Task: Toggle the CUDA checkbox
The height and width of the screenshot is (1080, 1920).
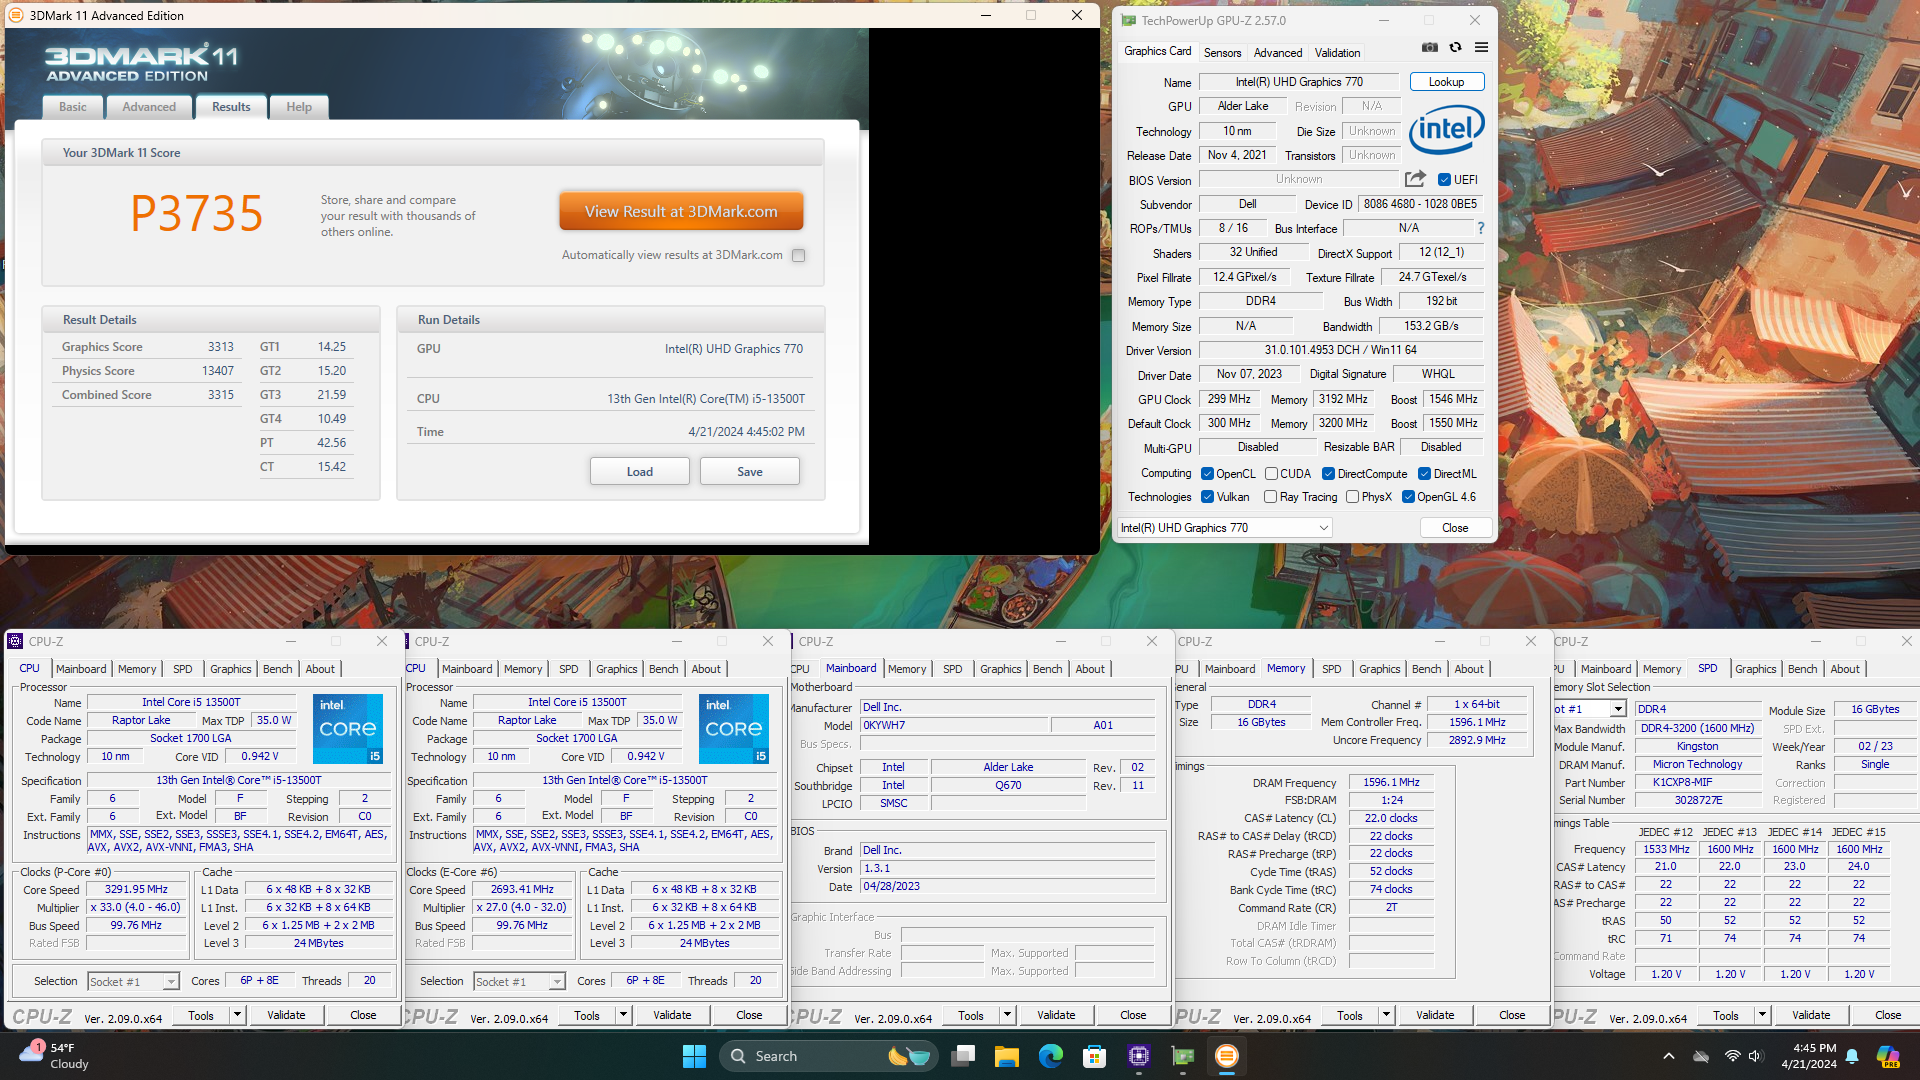Action: 1271,474
